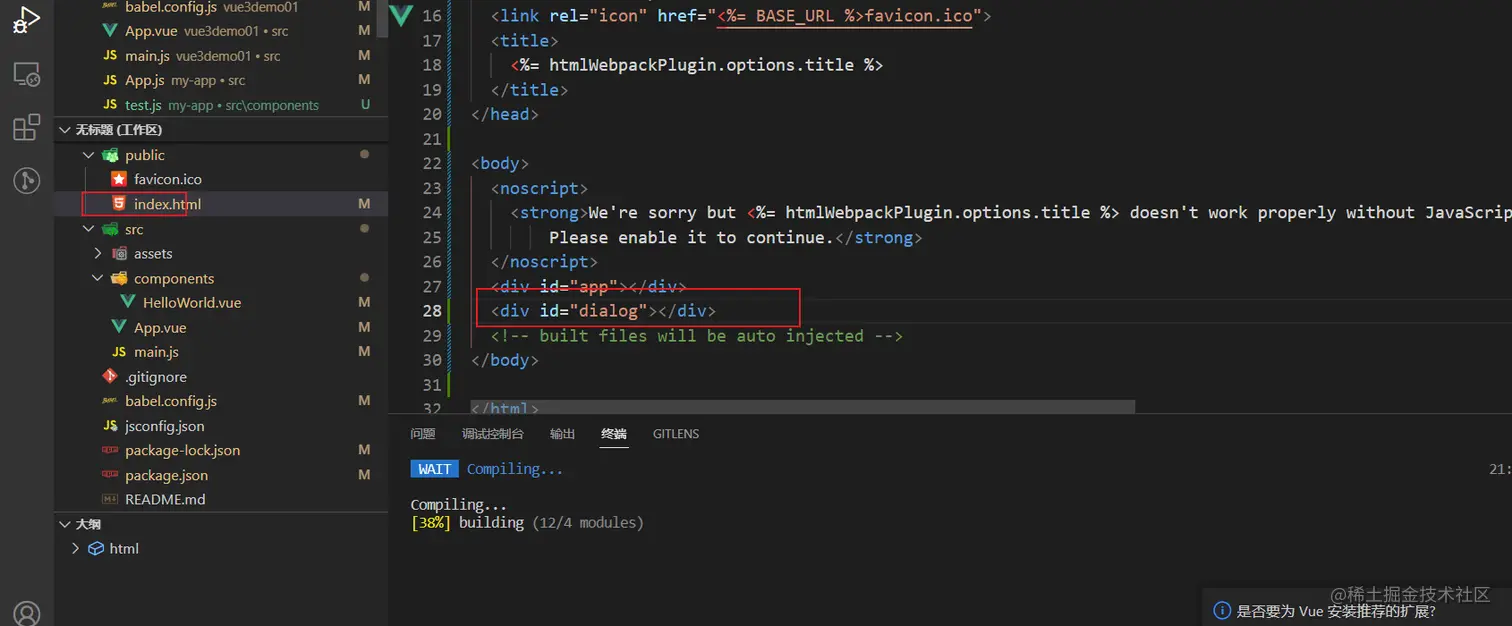Image resolution: width=1512 pixels, height=626 pixels.
Task: Click the WAIT badge in terminal
Action: click(x=435, y=469)
